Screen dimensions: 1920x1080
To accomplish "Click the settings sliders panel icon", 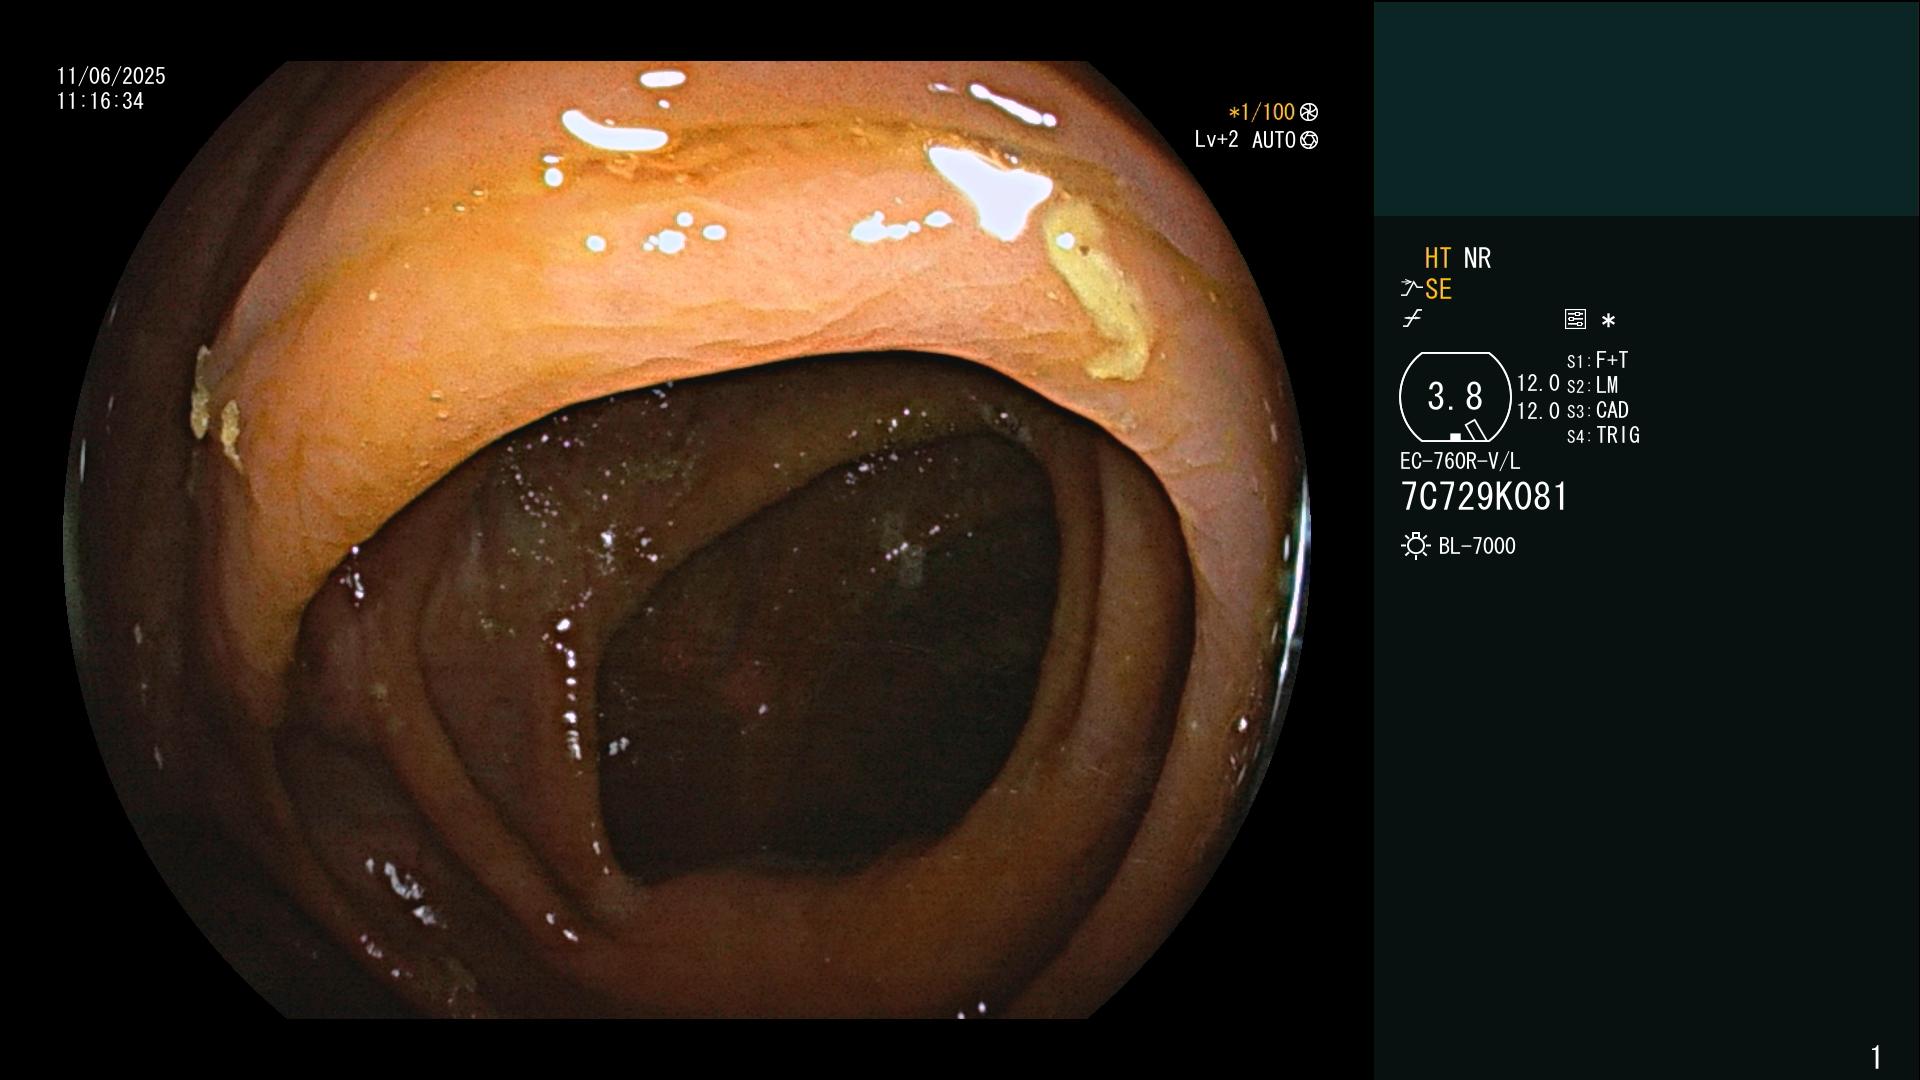I will pos(1575,319).
